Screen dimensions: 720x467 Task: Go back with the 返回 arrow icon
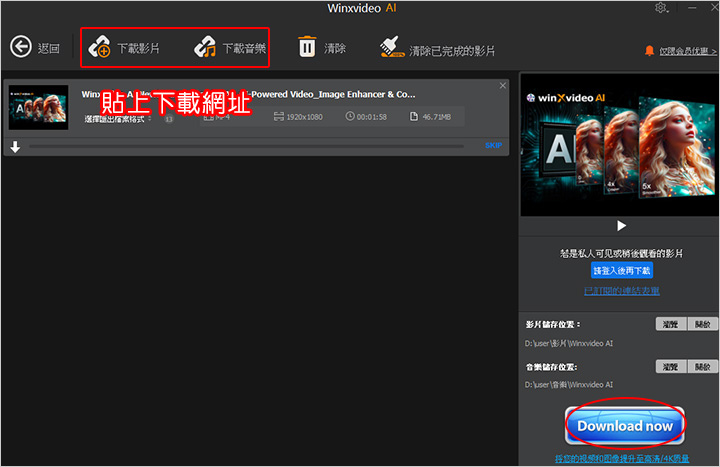[x=21, y=47]
